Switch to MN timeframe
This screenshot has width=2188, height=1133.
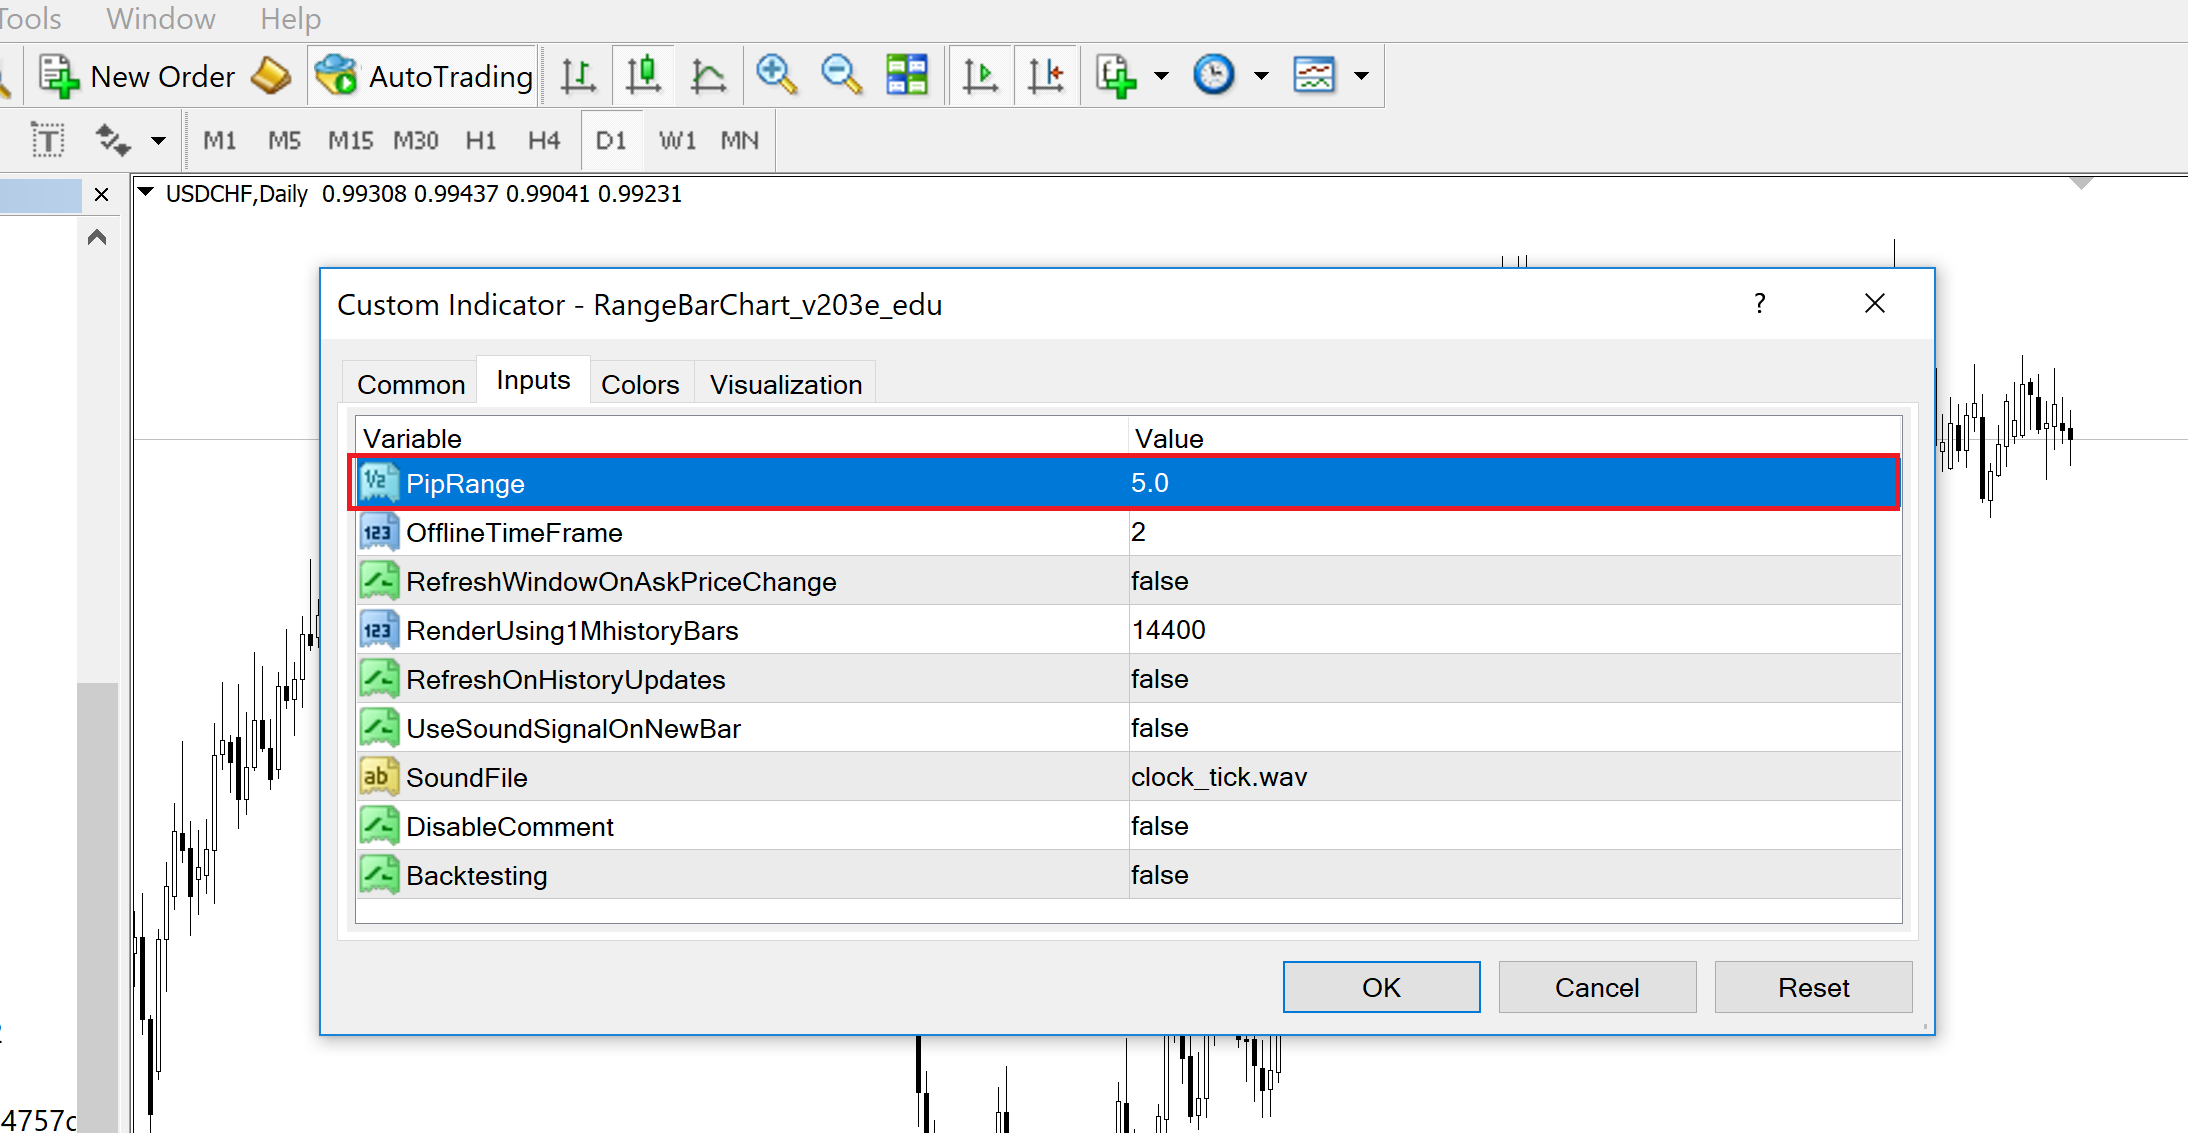pyautogui.click(x=740, y=141)
